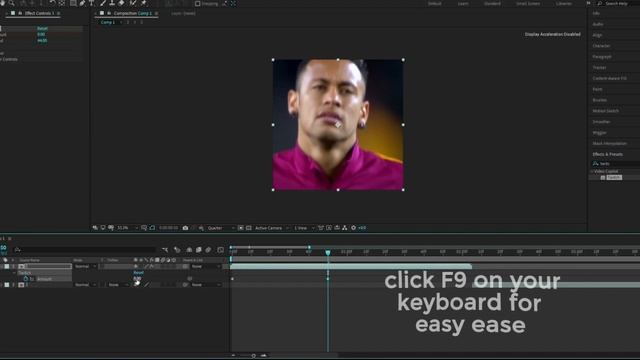Open the Quarter resolution dropdown
Image resolution: width=640 pixels, height=360 pixels.
pos(221,228)
